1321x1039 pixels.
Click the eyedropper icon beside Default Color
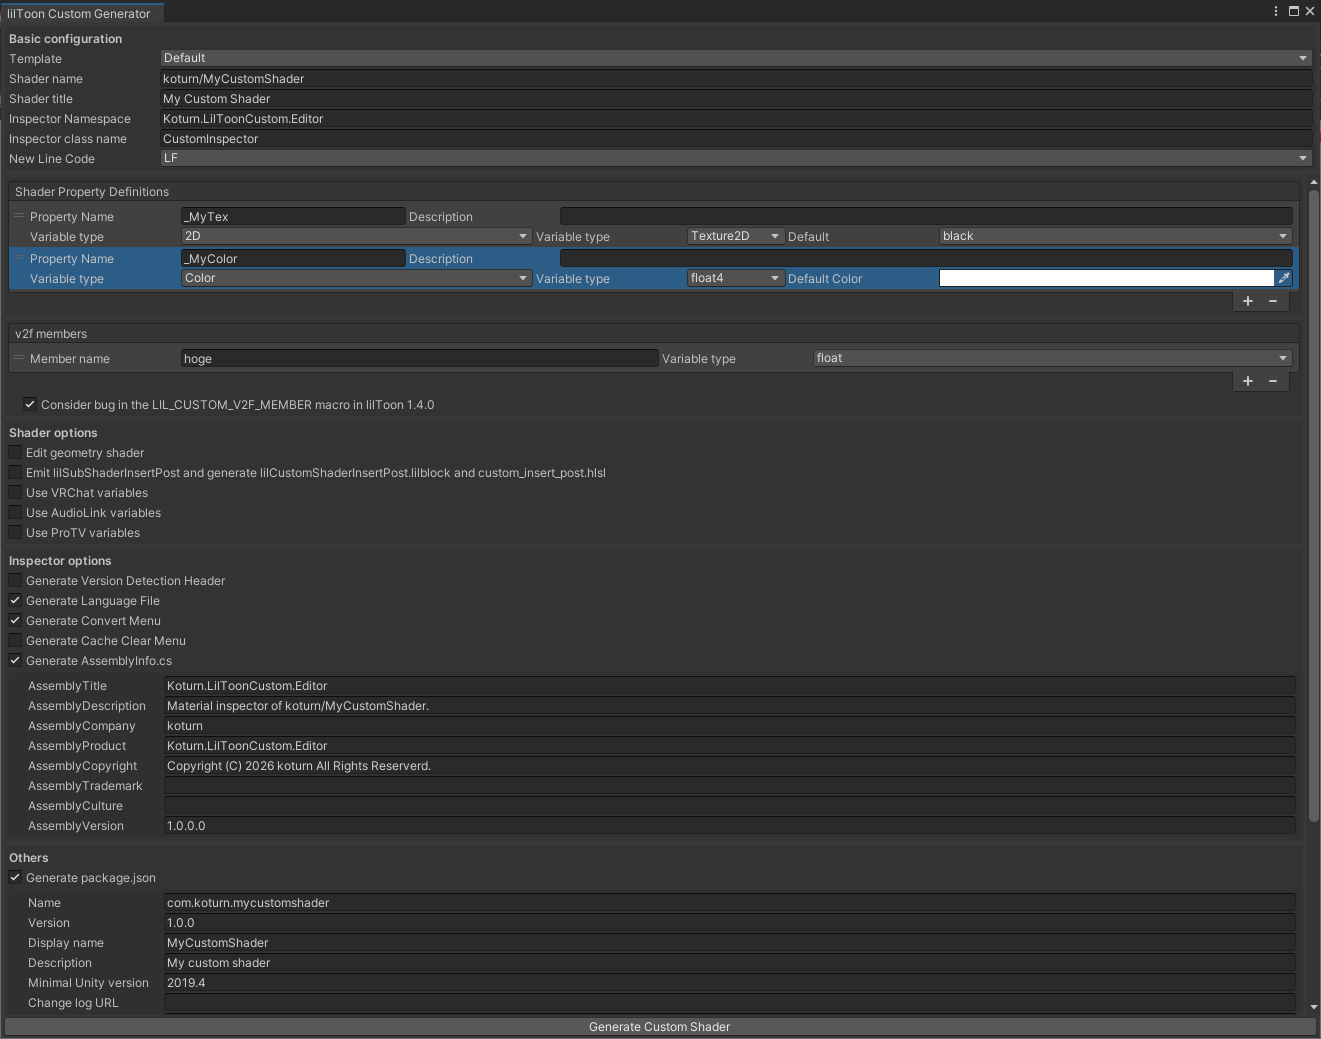pos(1284,278)
